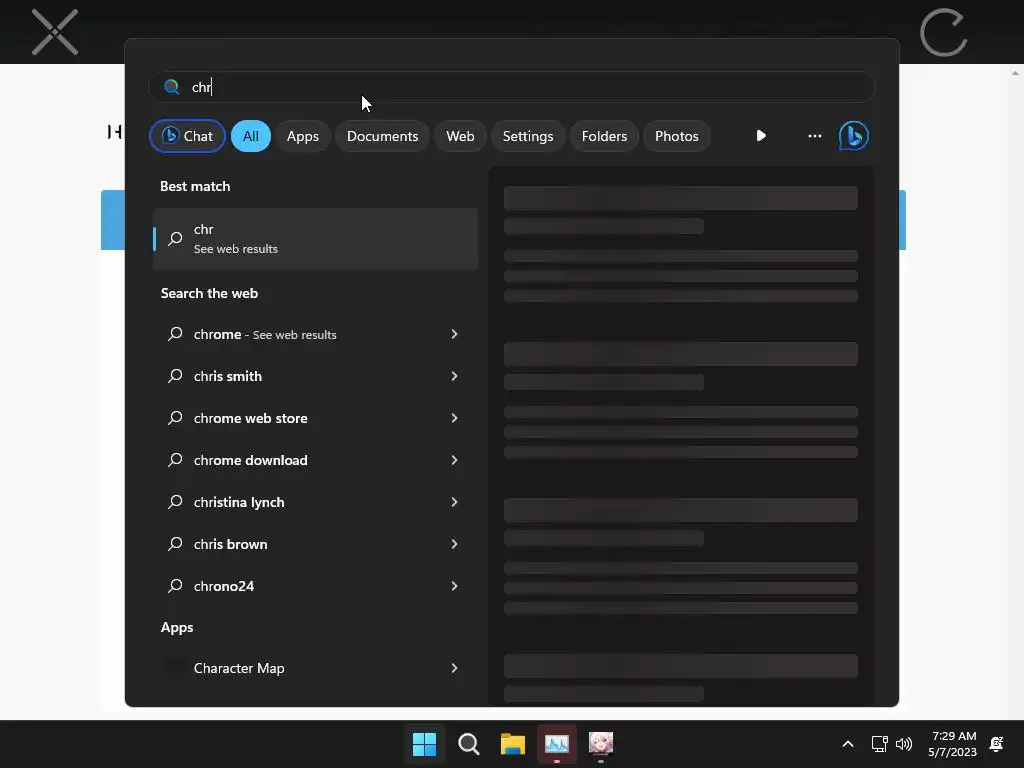Screen dimensions: 1024x768
Task: Click scrollbar up arrow in background window
Action: (1016, 71)
